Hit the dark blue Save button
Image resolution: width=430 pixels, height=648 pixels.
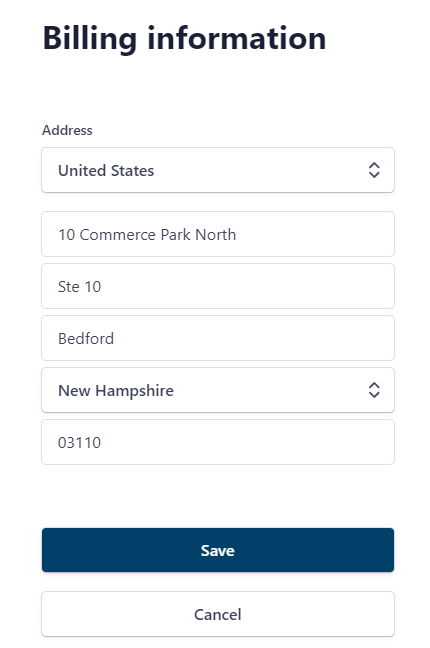218,550
